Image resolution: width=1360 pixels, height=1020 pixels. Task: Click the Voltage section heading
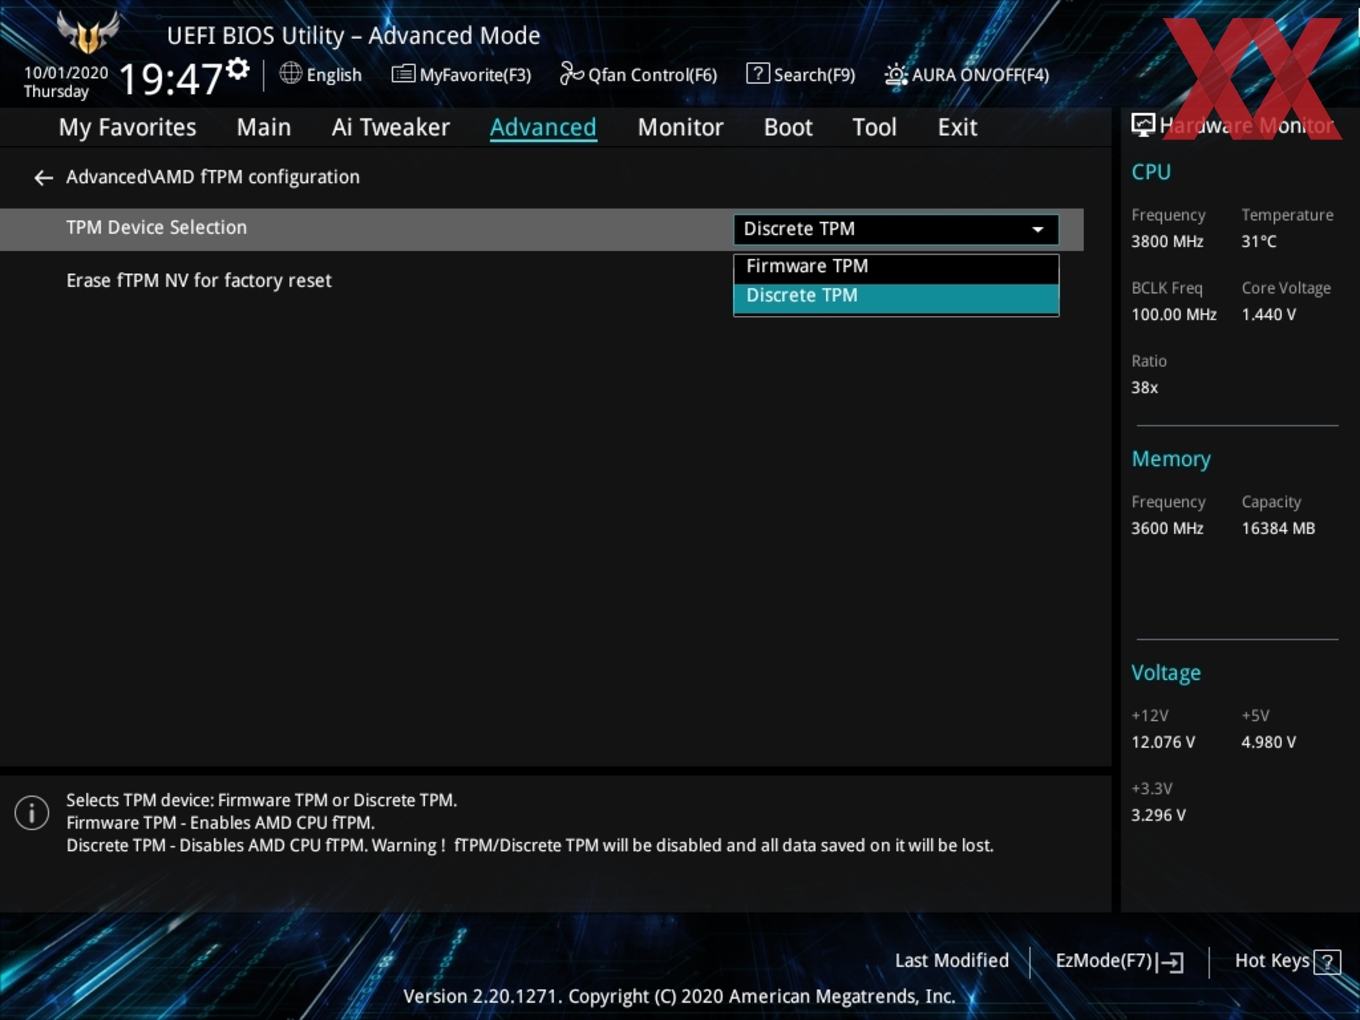click(1166, 674)
